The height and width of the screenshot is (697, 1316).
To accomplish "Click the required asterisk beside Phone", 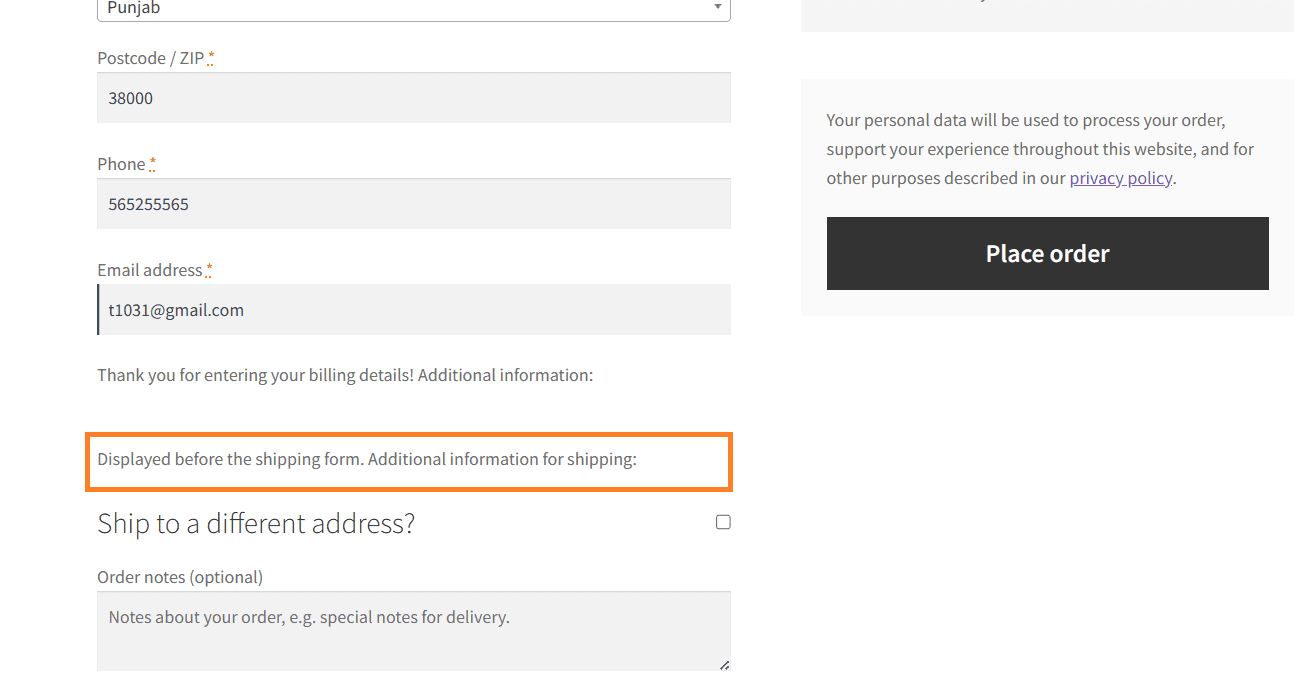I will [x=152, y=163].
